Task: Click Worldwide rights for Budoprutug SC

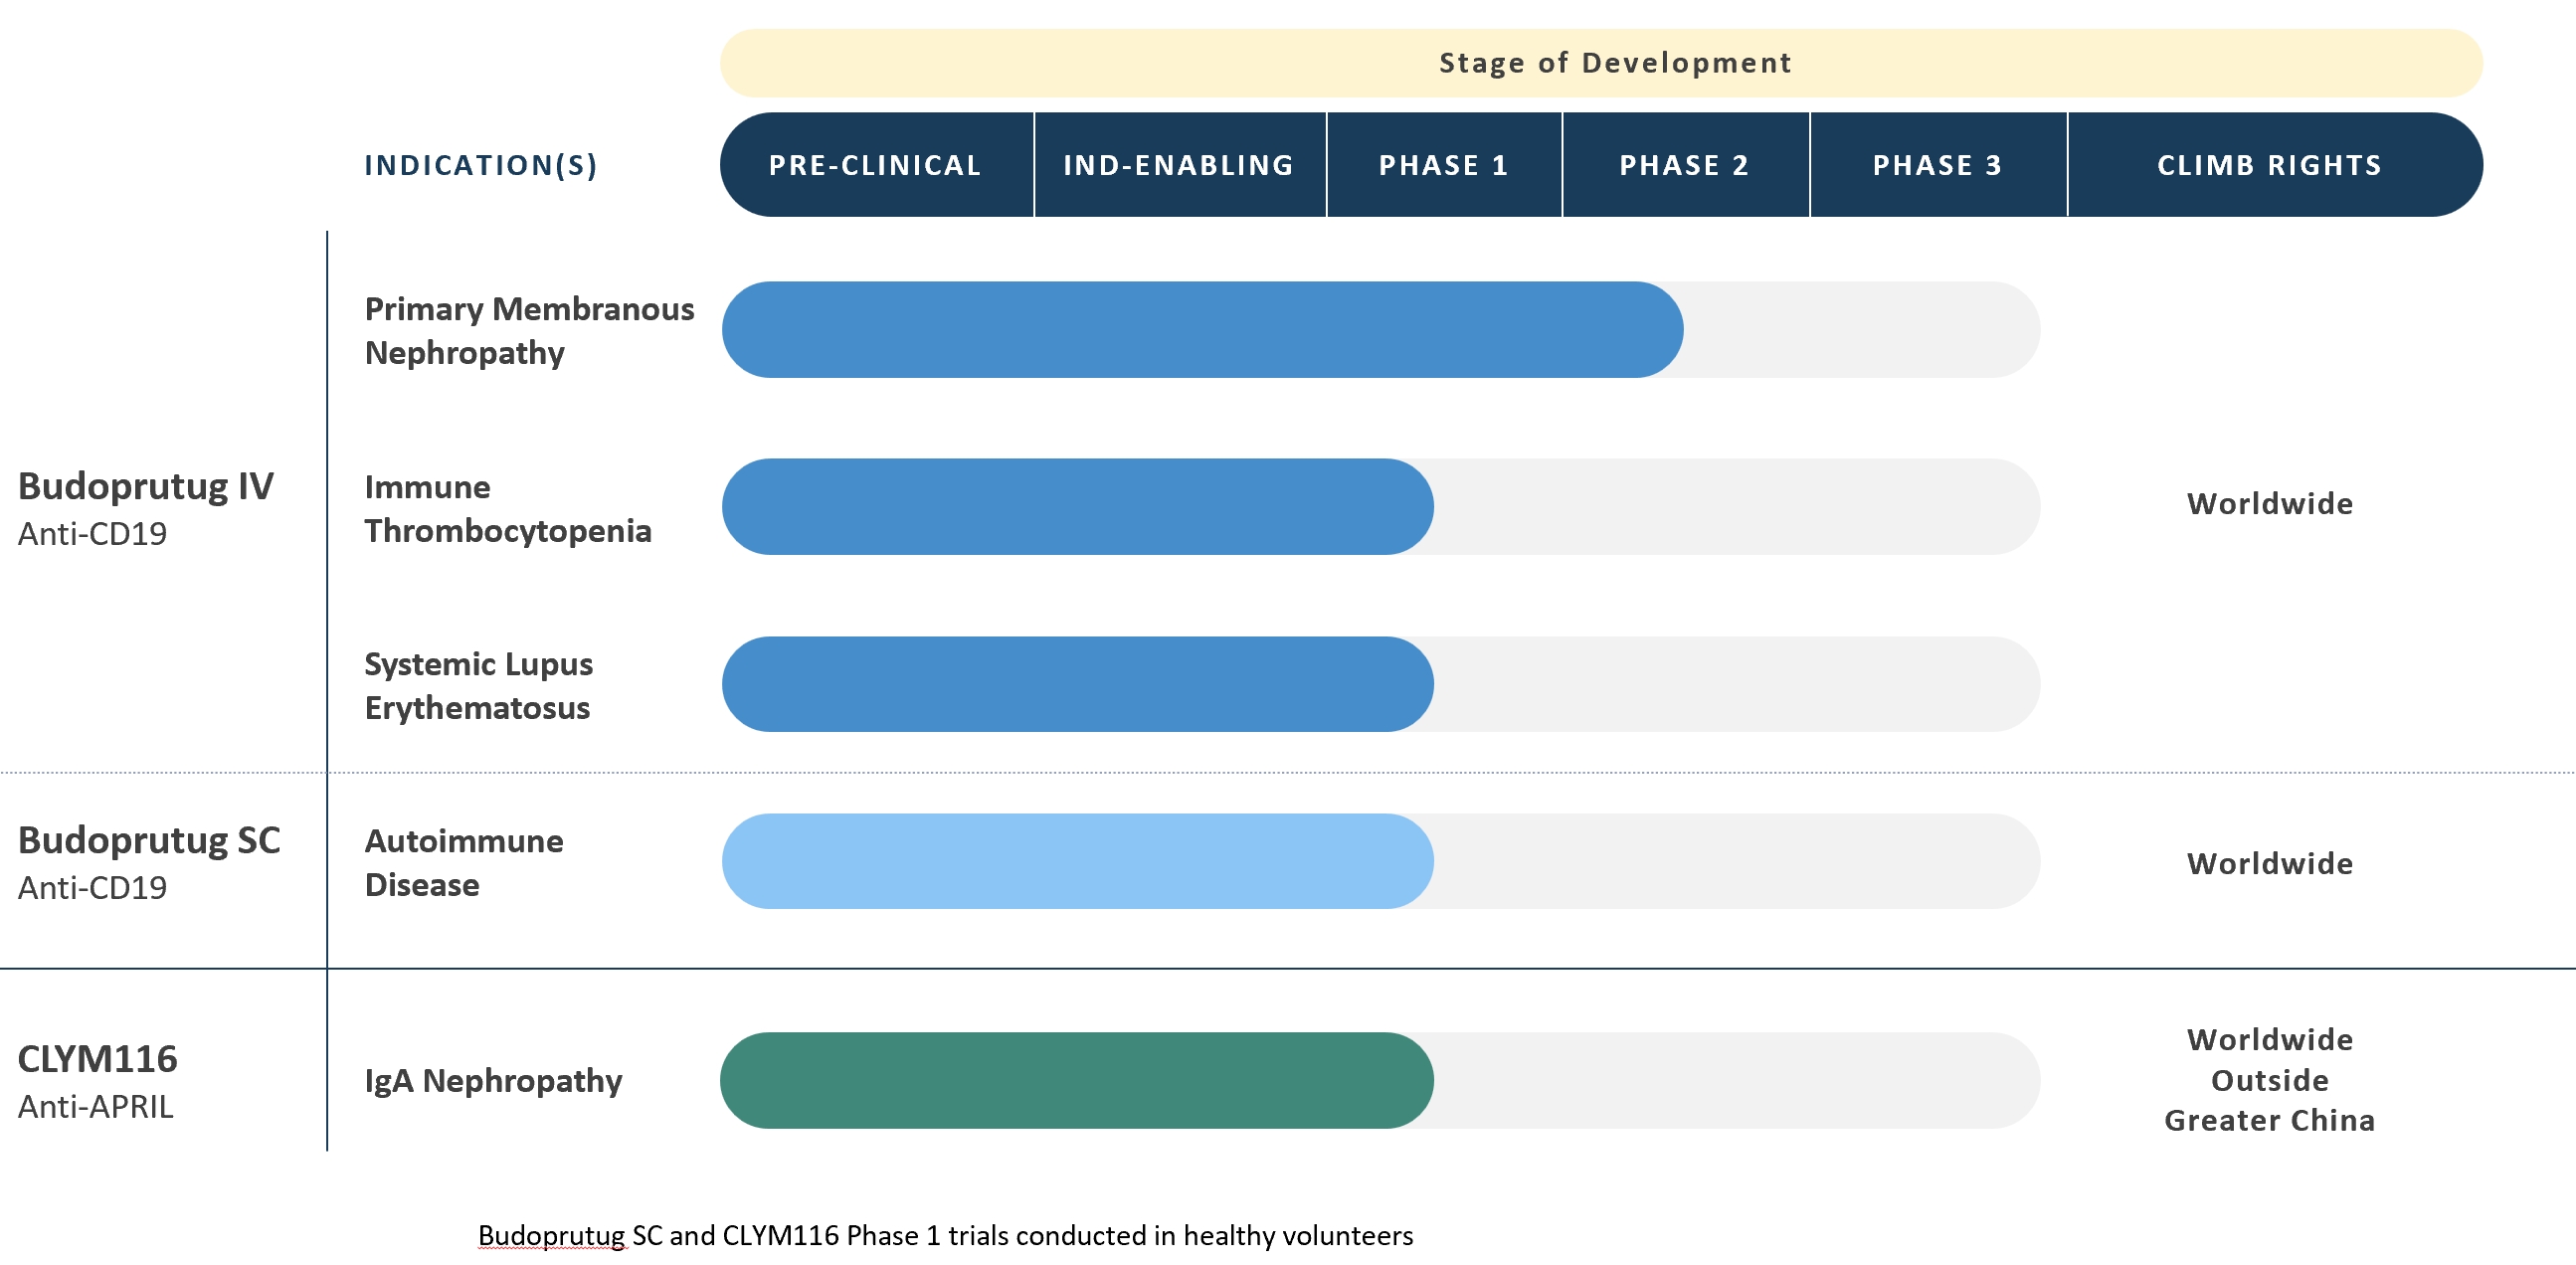Action: coord(2269,863)
